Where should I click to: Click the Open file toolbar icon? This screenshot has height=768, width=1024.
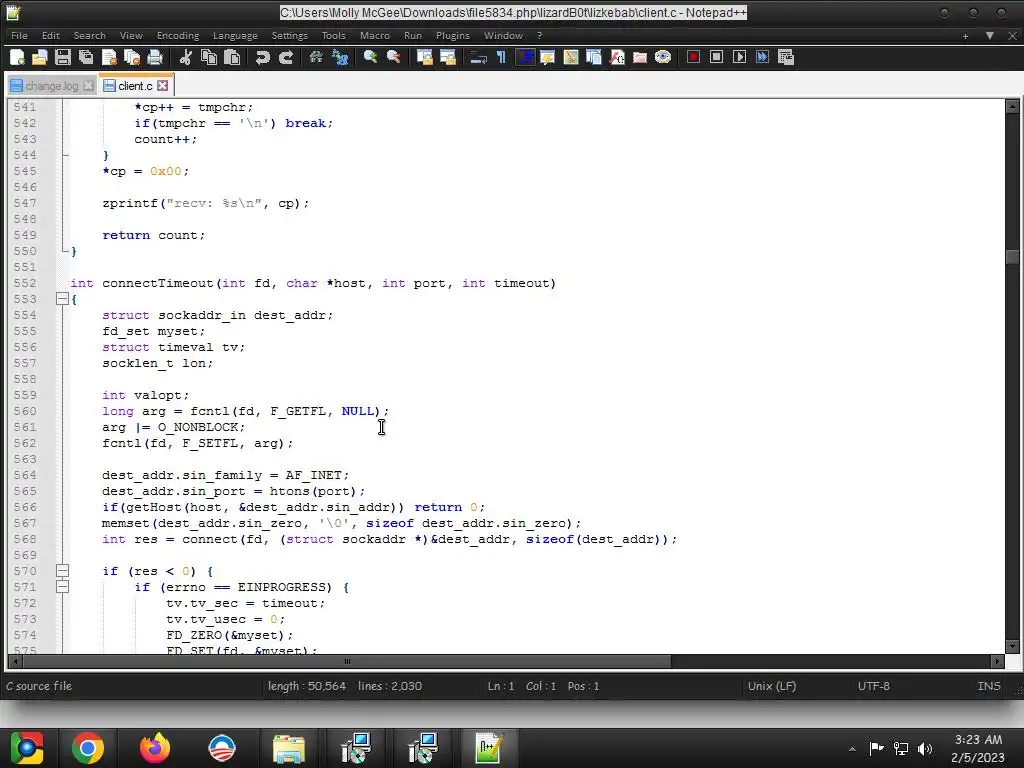coord(40,57)
